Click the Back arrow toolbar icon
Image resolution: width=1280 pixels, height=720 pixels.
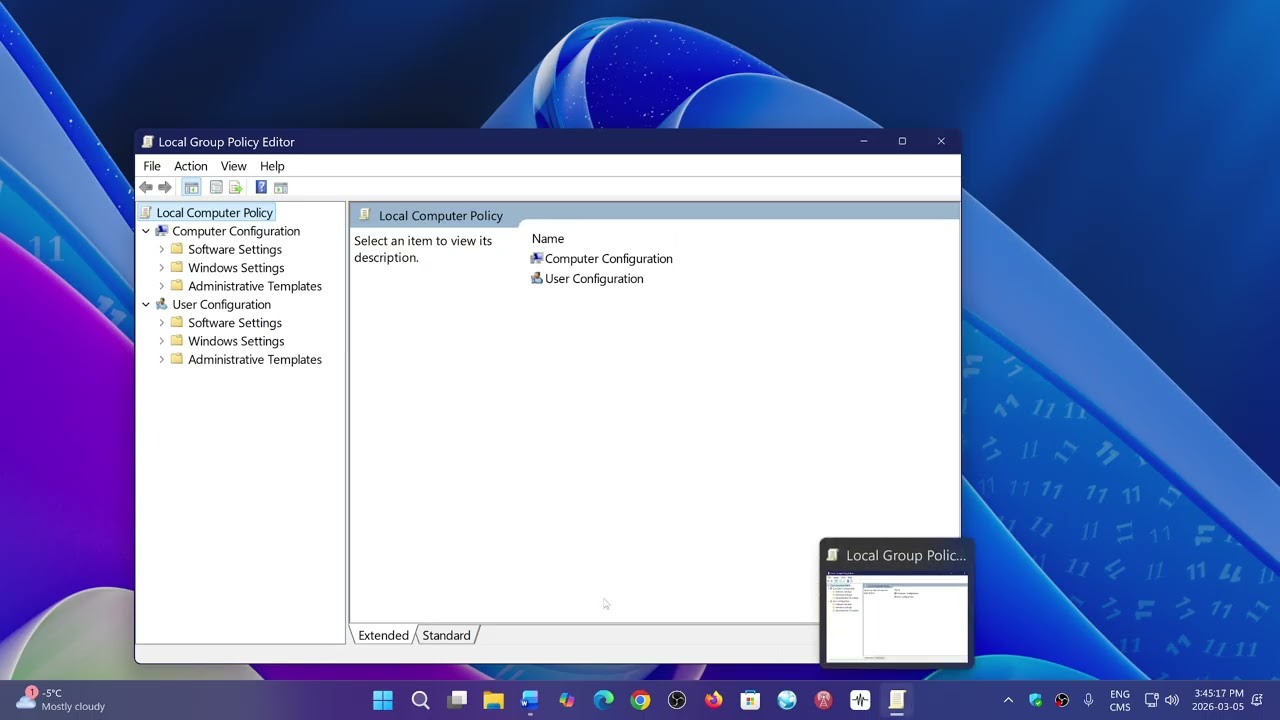pos(146,187)
